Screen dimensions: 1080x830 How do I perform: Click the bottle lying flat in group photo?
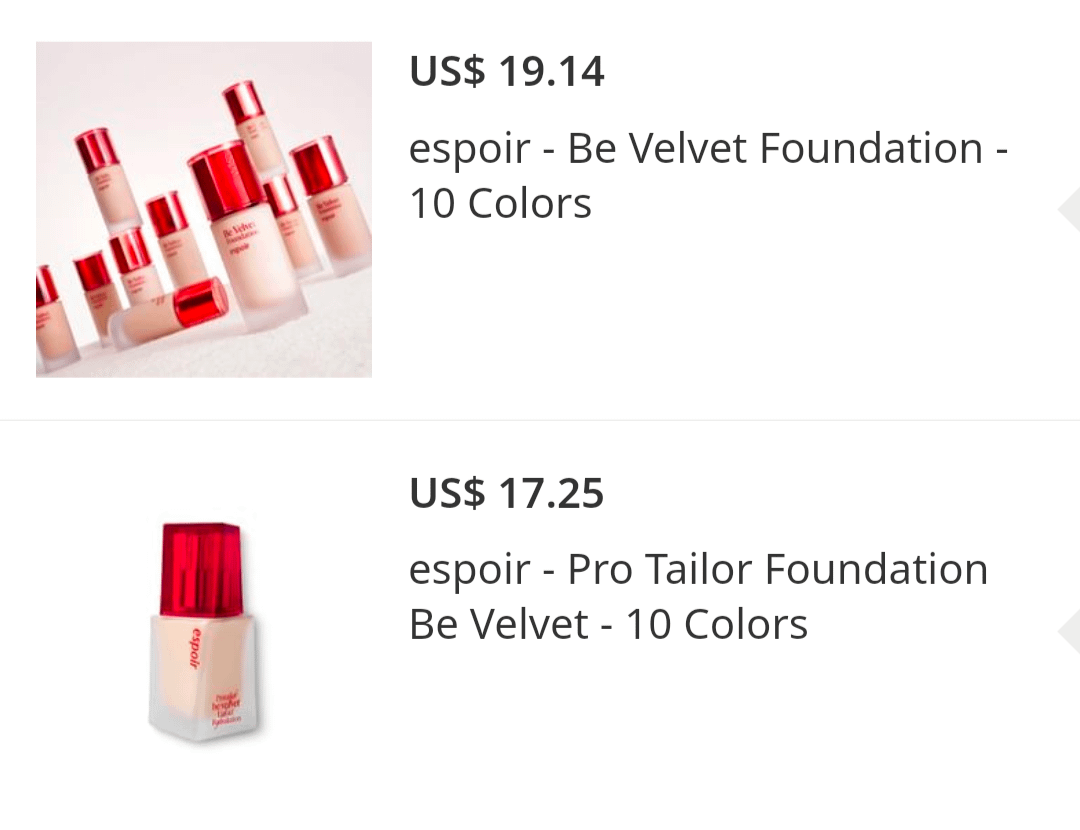tap(168, 314)
